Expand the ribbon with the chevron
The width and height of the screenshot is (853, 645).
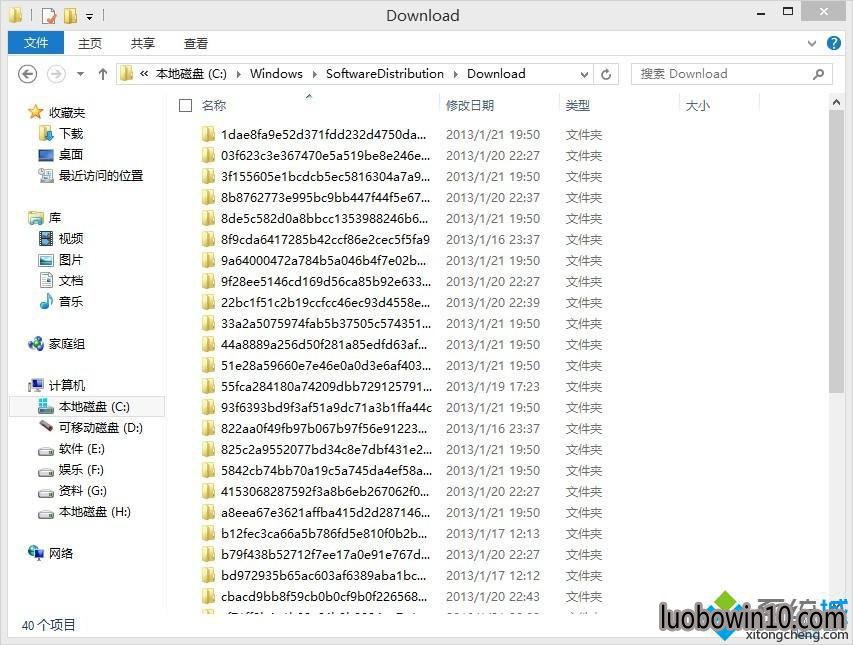click(x=812, y=44)
